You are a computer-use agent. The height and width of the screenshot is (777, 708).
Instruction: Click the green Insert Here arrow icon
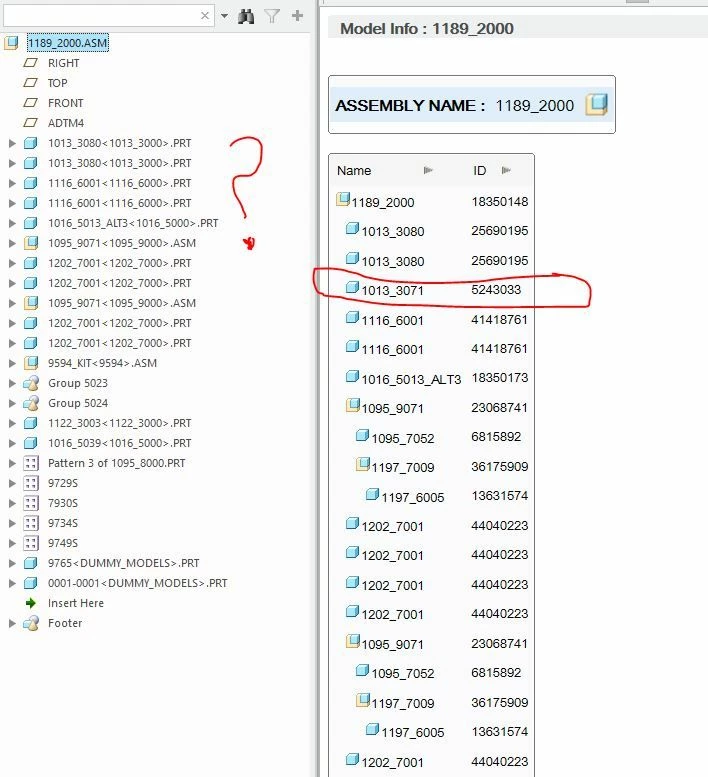(31, 603)
